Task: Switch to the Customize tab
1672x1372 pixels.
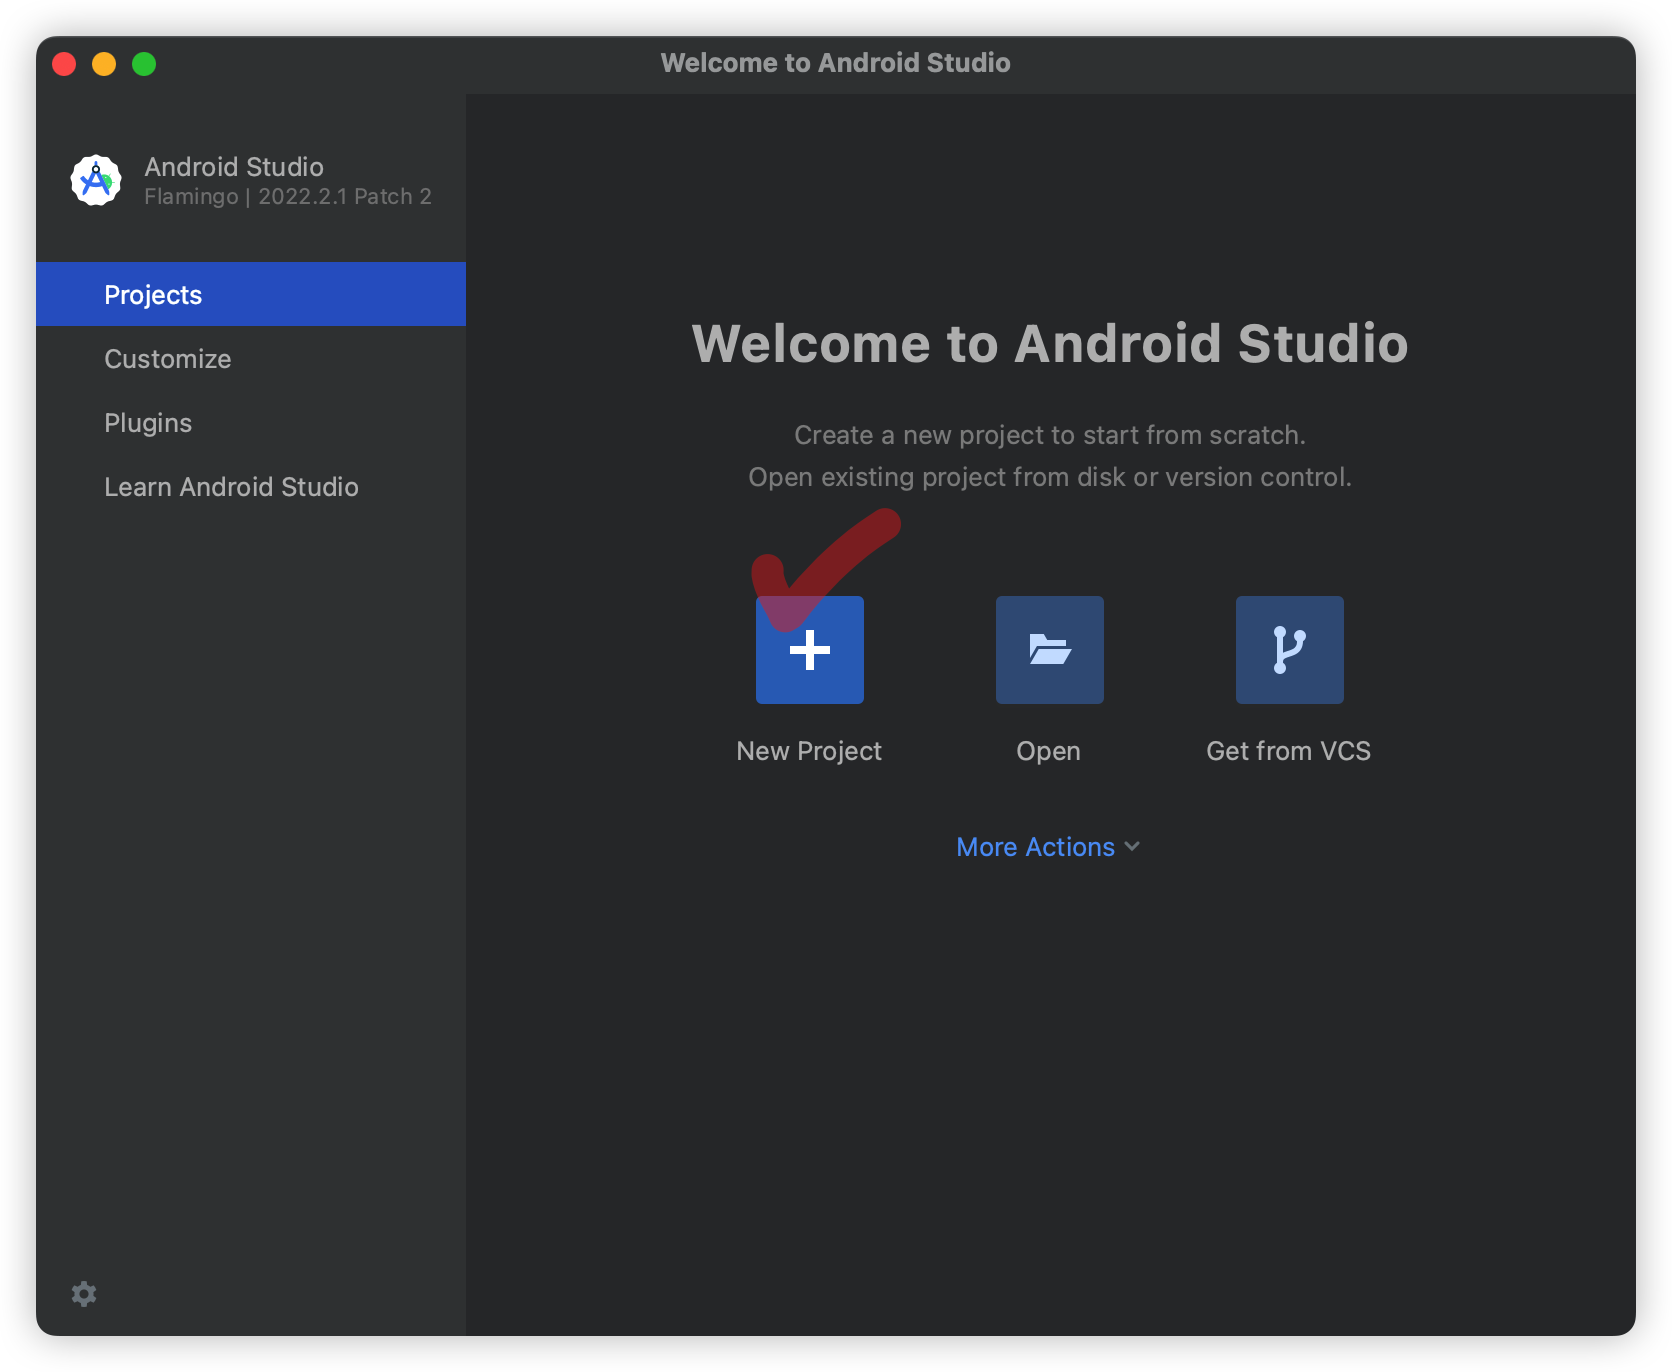Action: [x=251, y=359]
